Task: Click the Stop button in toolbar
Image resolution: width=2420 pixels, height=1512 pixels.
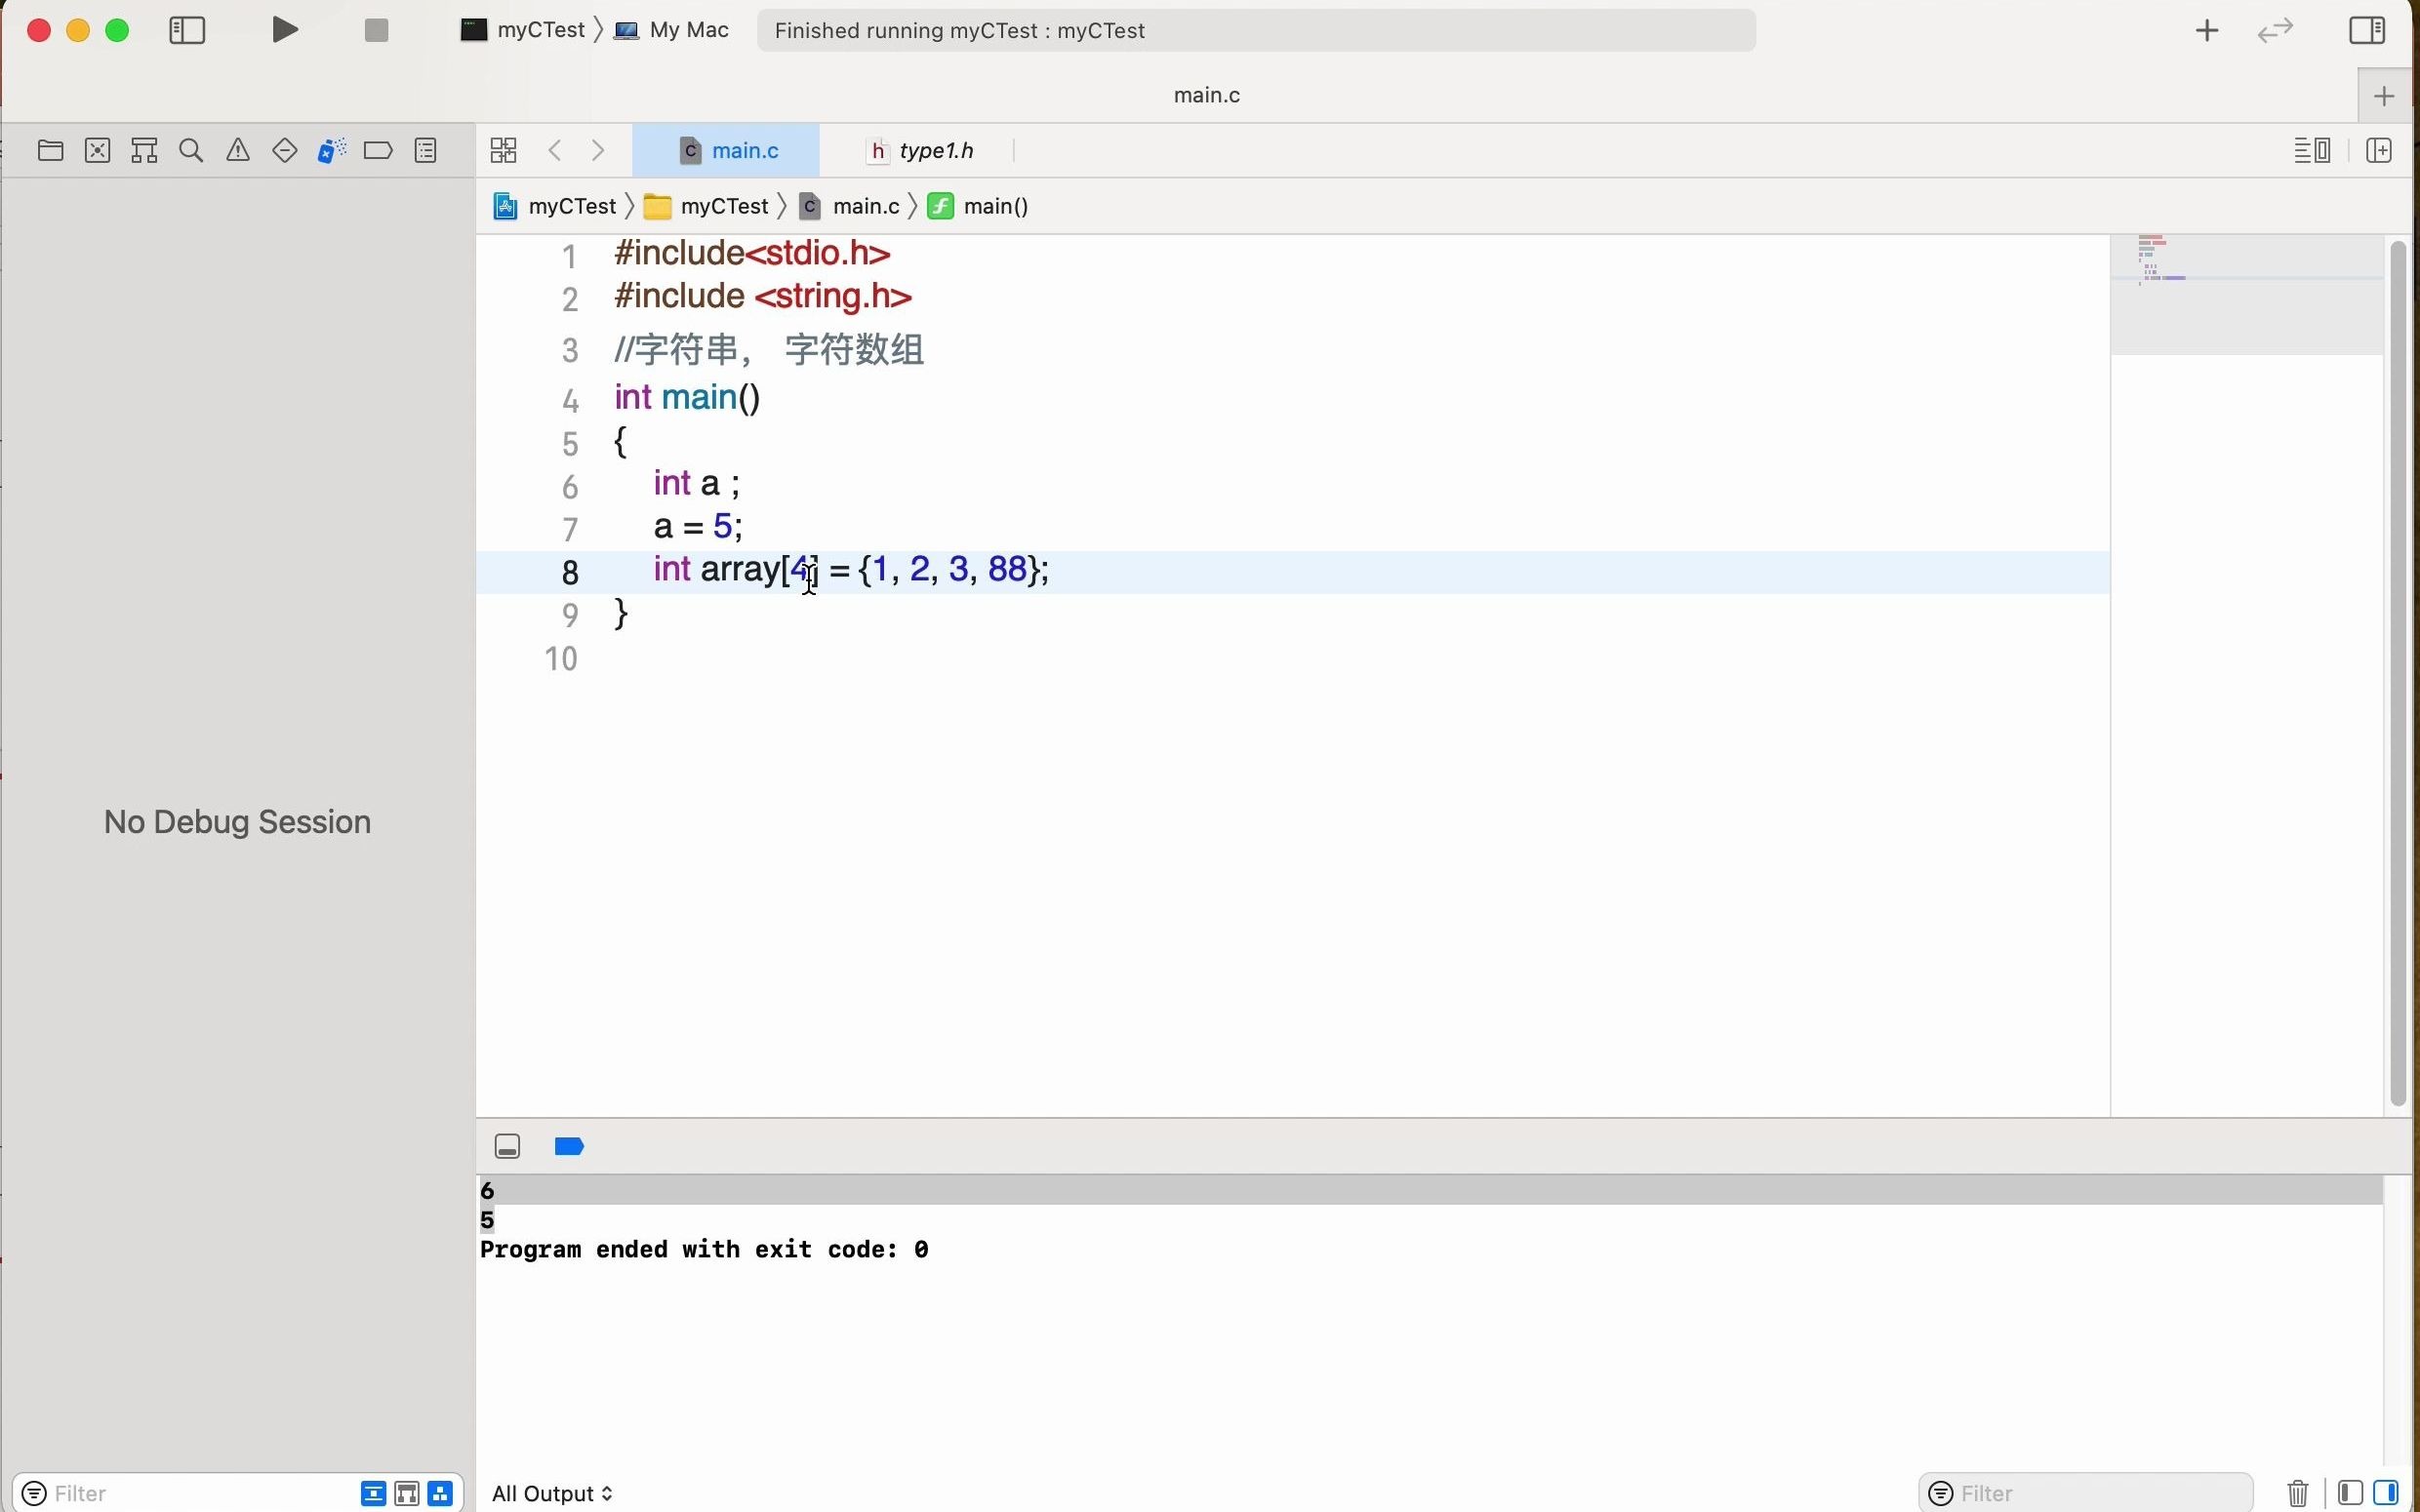Action: tap(376, 30)
